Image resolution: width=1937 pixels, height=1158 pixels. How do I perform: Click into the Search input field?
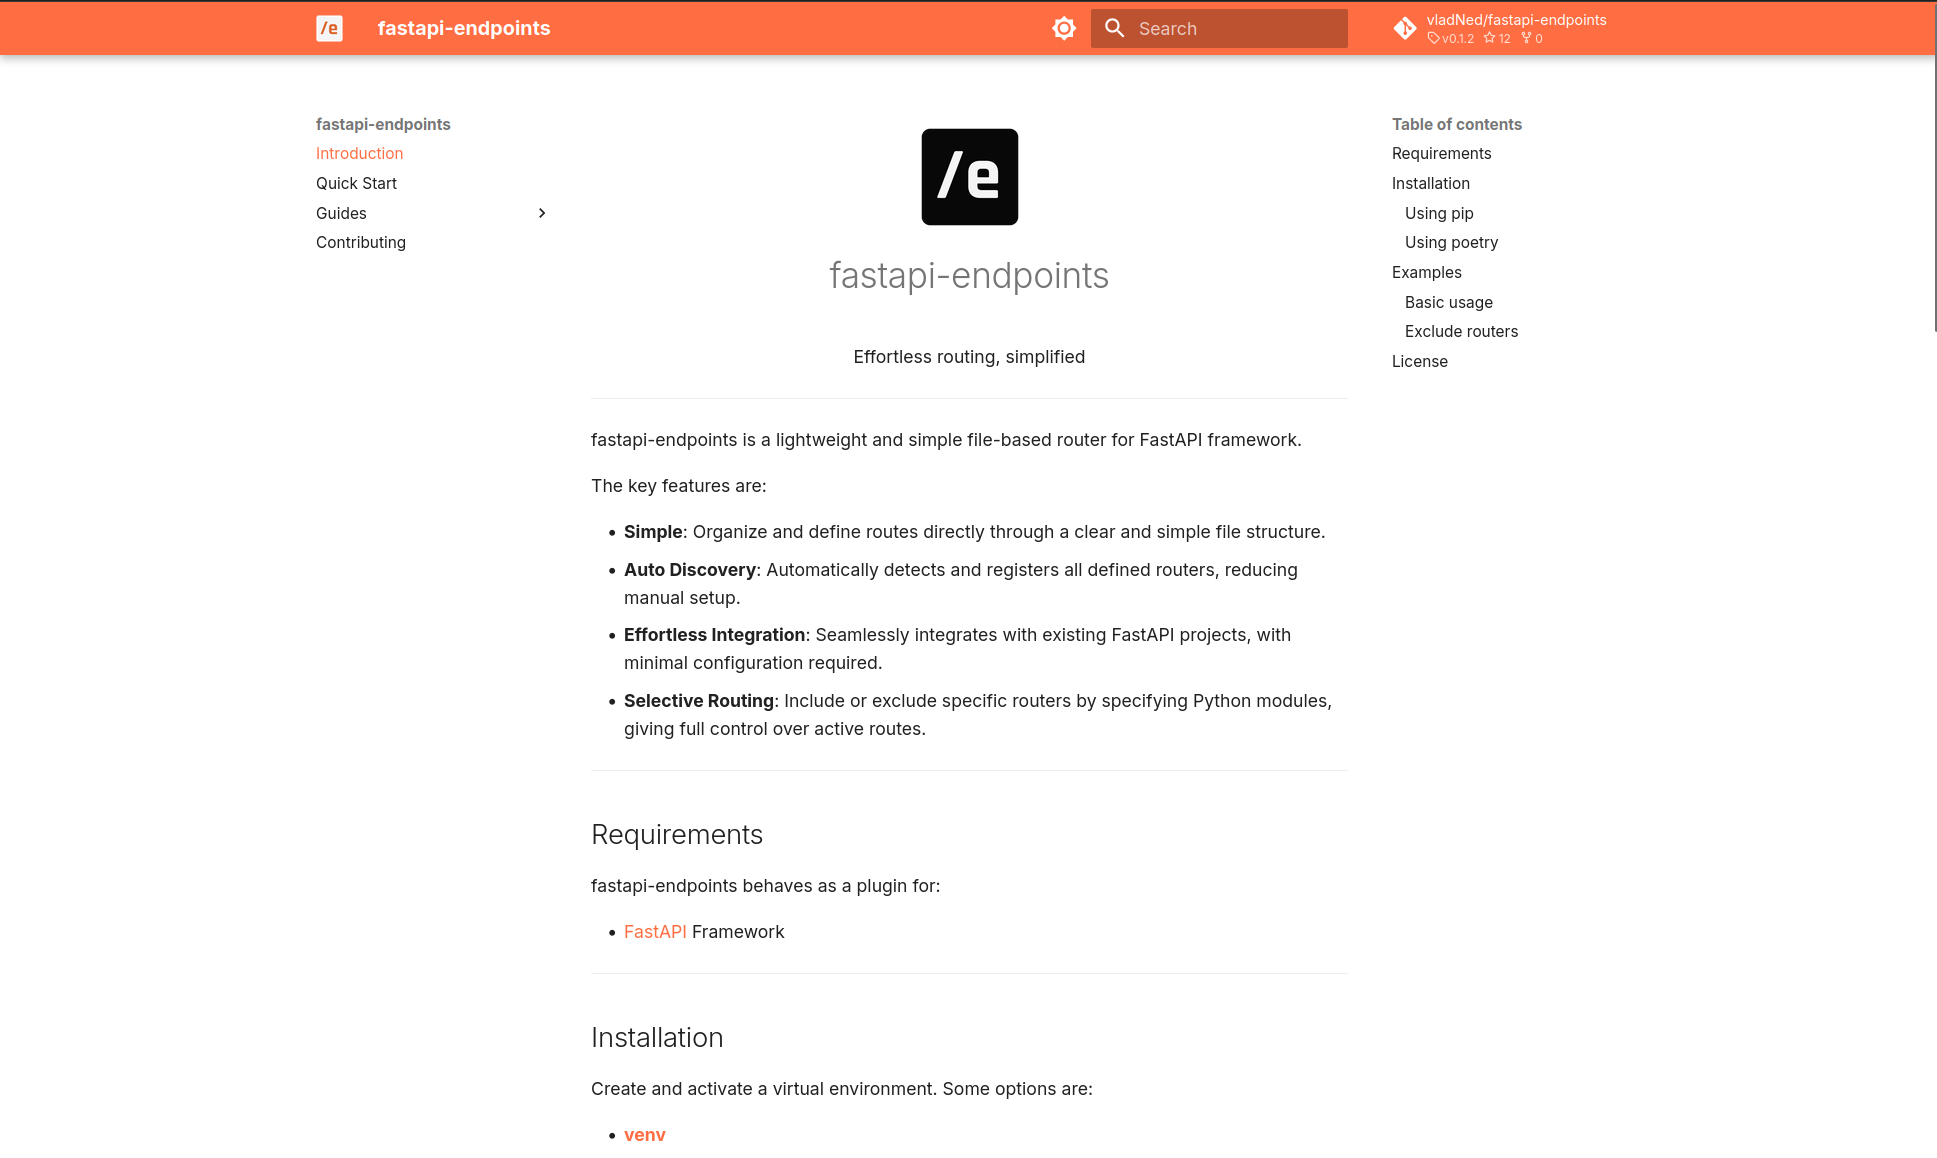click(x=1220, y=28)
